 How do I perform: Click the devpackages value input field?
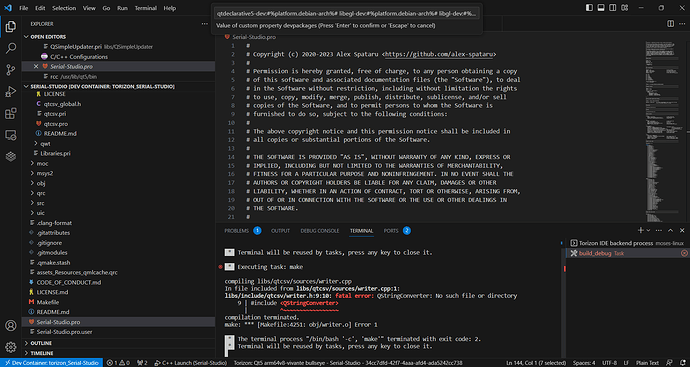[x=347, y=14]
